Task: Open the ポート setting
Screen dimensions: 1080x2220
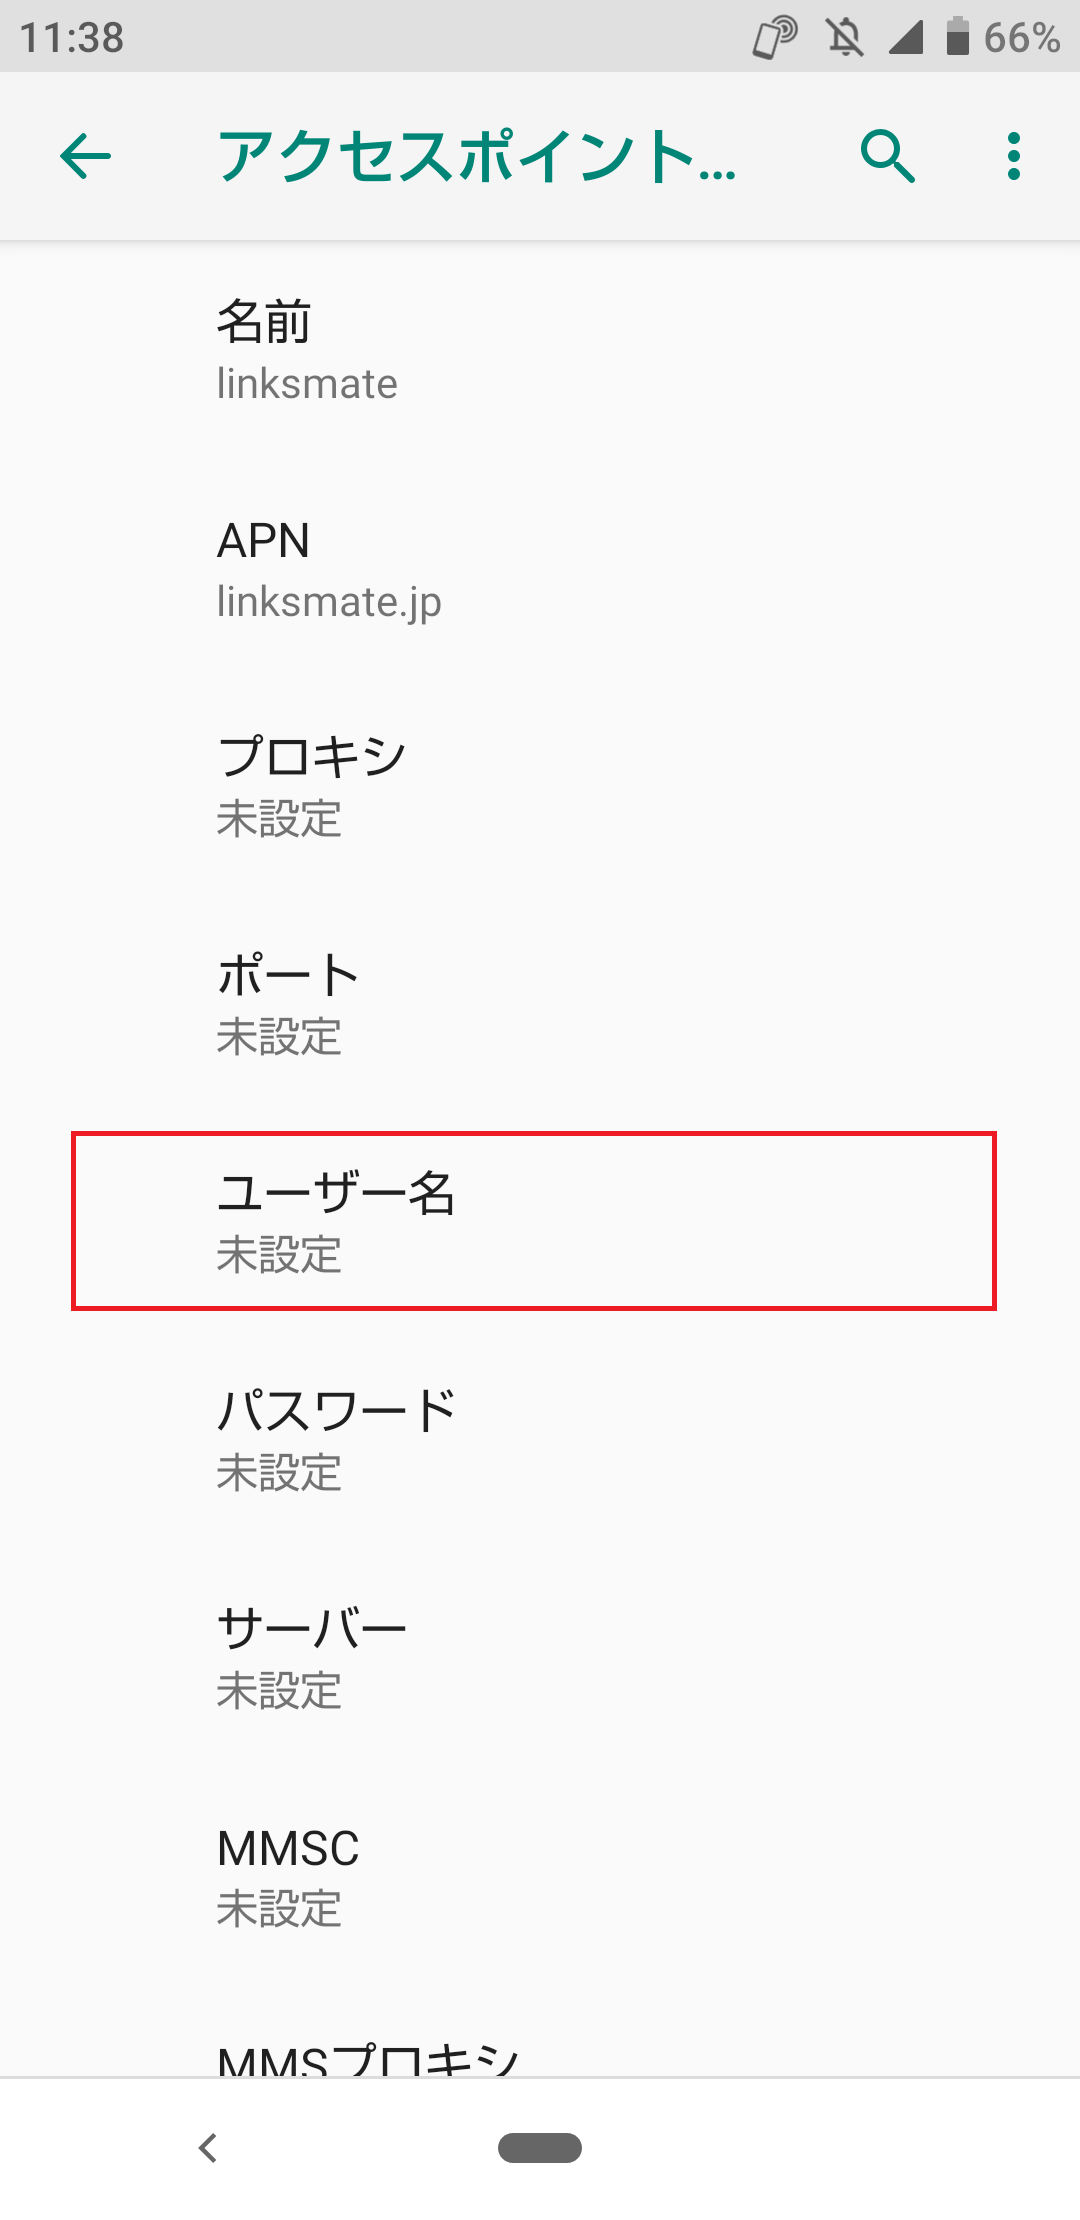Action: point(540,1005)
